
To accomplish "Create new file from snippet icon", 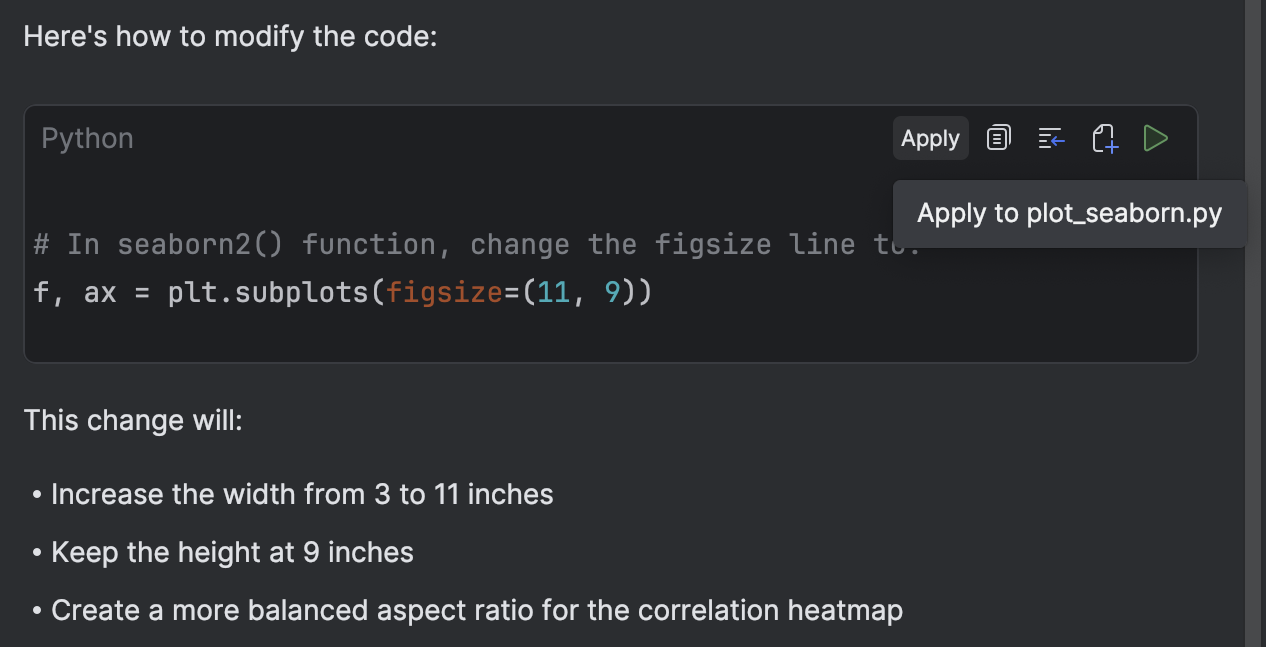I will [x=1104, y=138].
